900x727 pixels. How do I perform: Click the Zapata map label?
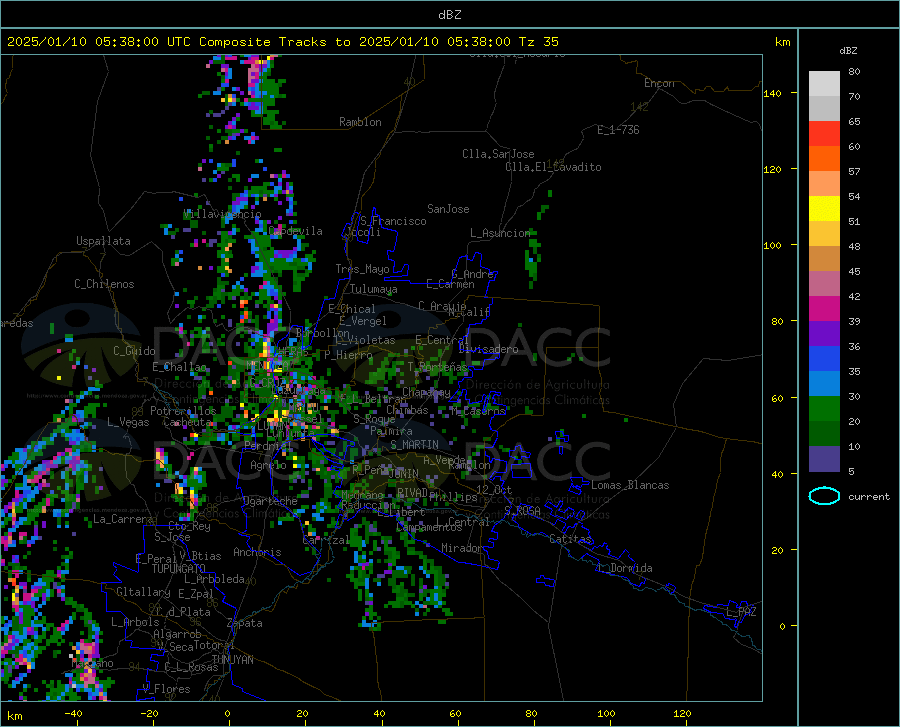coord(245,623)
